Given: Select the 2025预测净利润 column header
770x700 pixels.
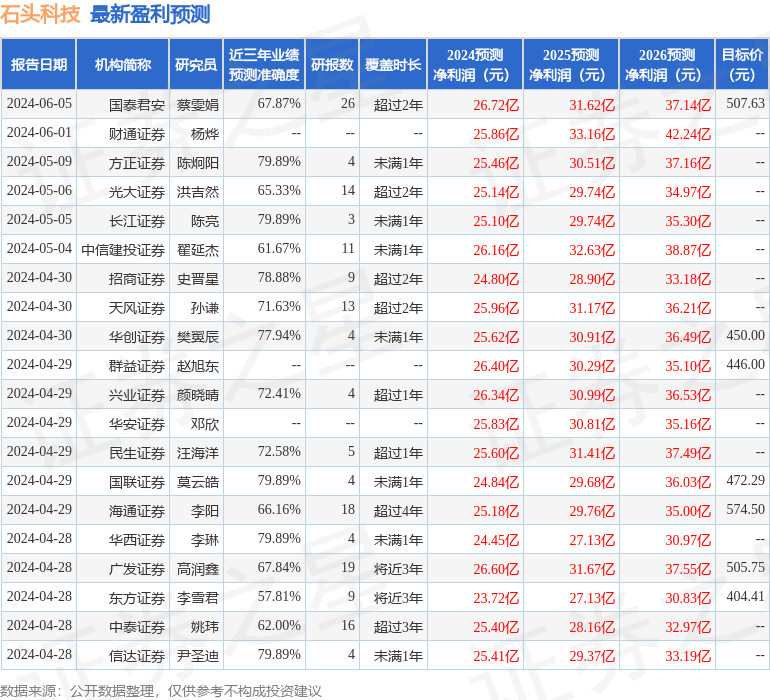Looking at the screenshot, I should [571, 64].
